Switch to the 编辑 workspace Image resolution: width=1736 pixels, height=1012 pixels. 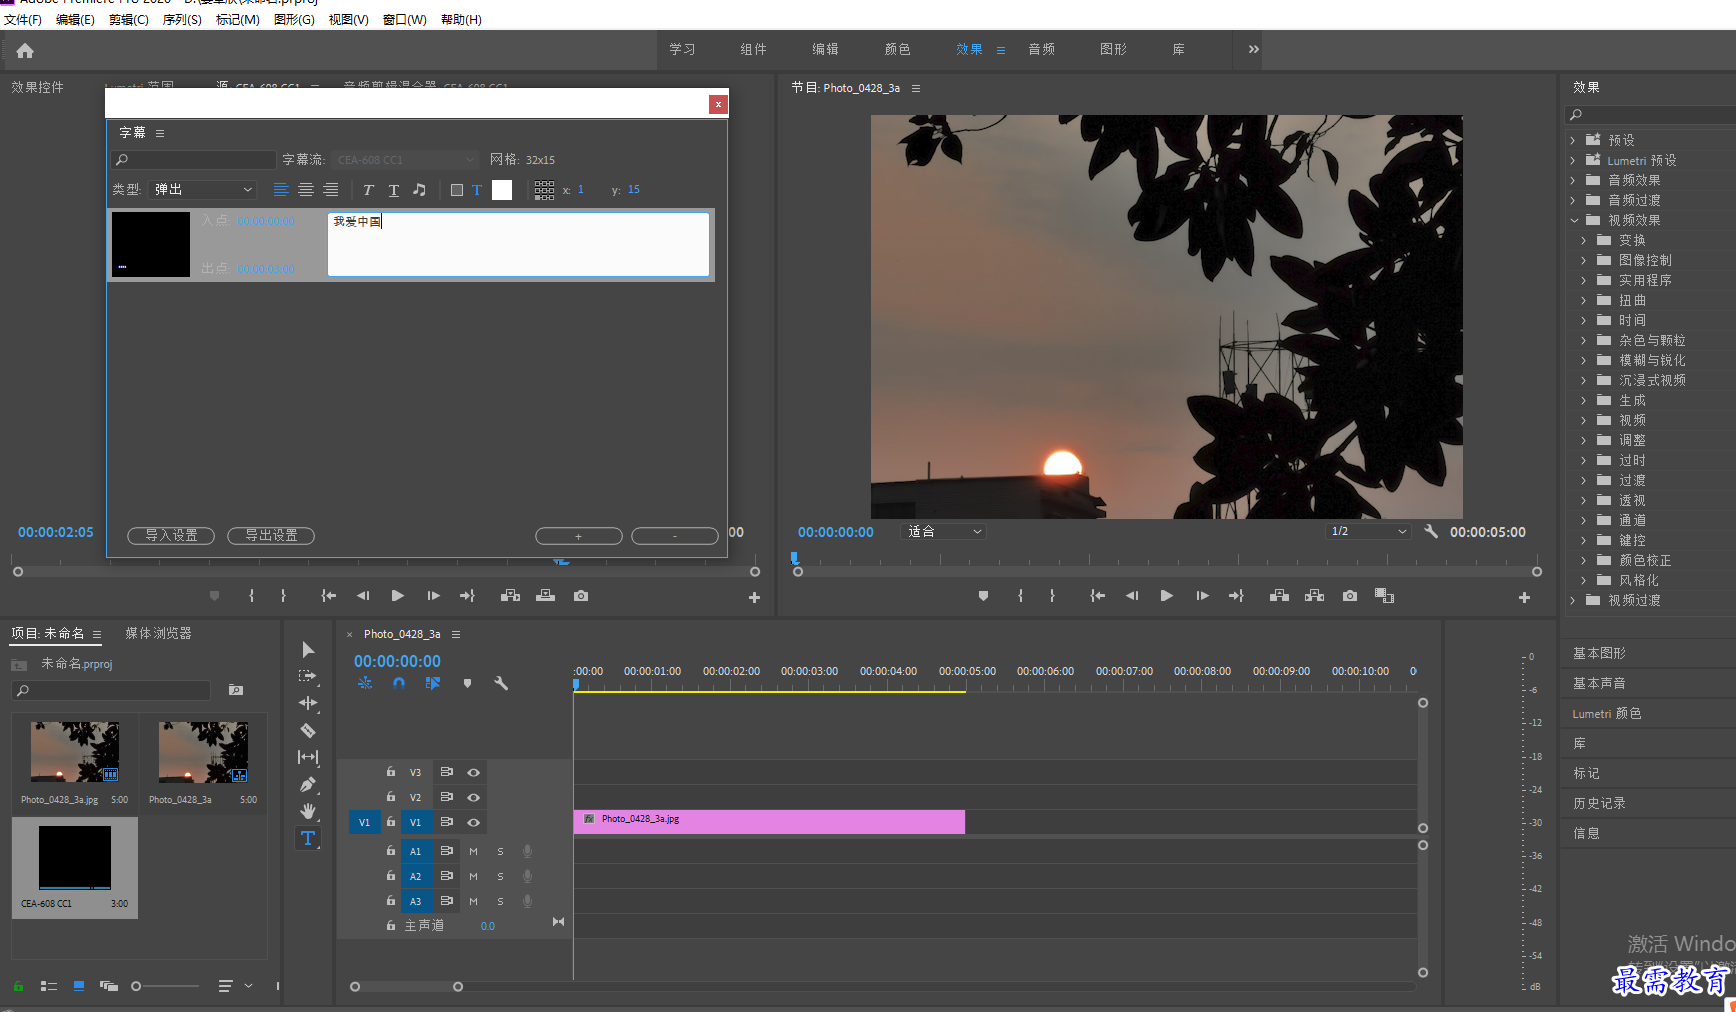pyautogui.click(x=825, y=49)
